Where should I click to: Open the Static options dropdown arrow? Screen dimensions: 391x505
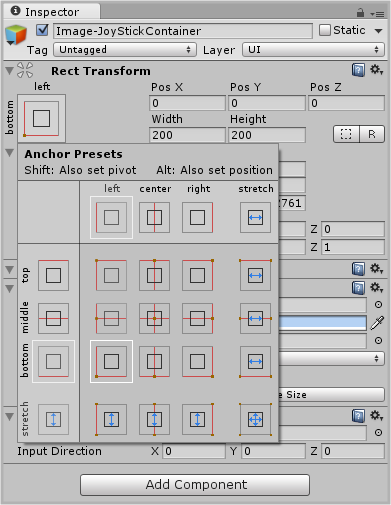coord(378,31)
